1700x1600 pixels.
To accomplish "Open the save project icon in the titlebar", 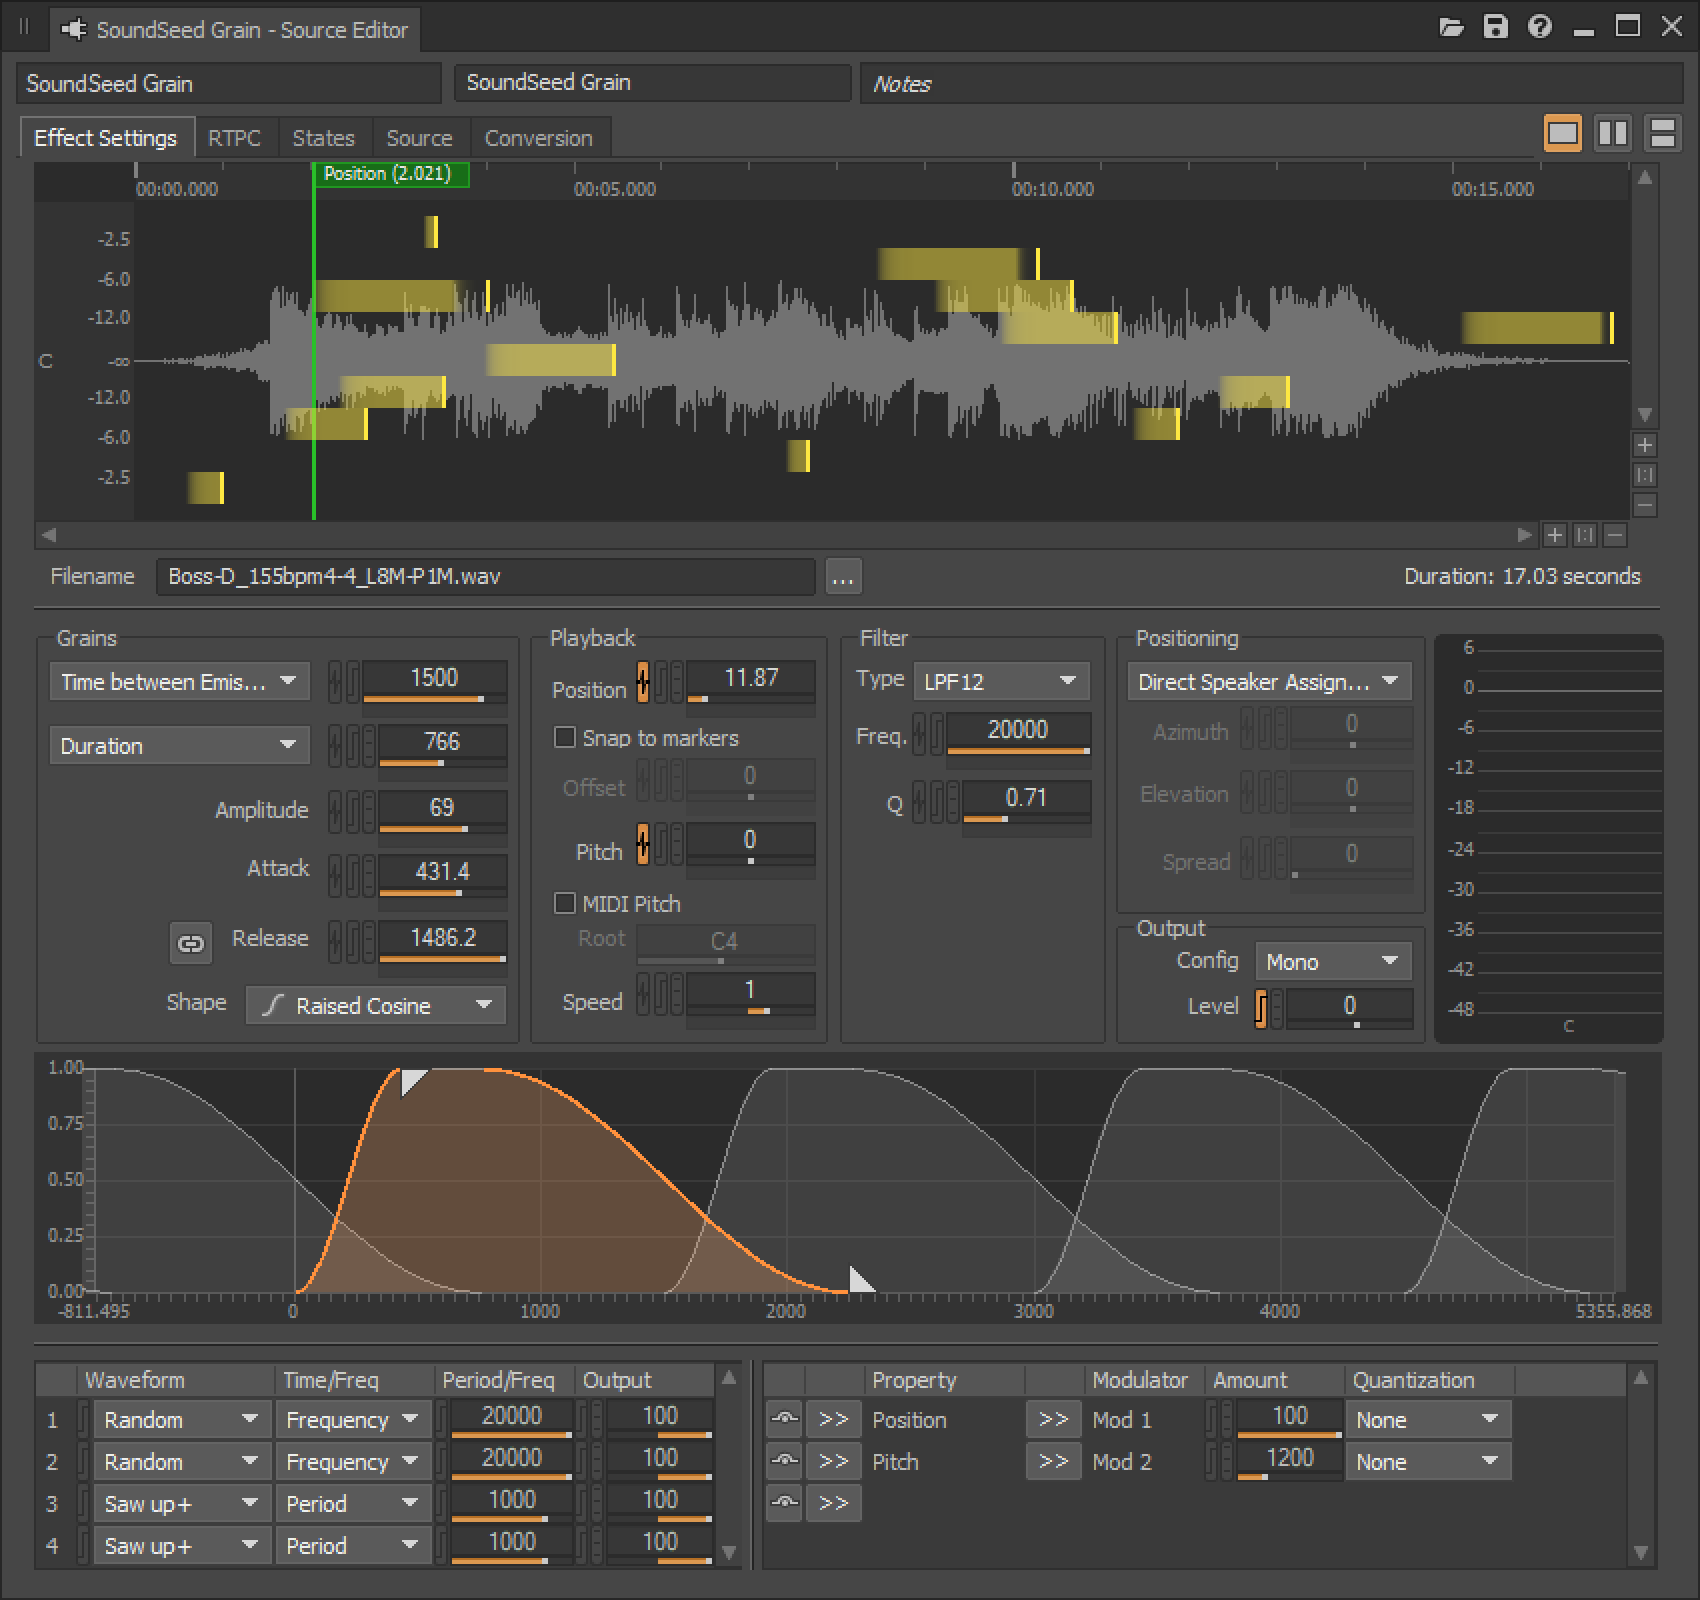I will pyautogui.click(x=1497, y=28).
